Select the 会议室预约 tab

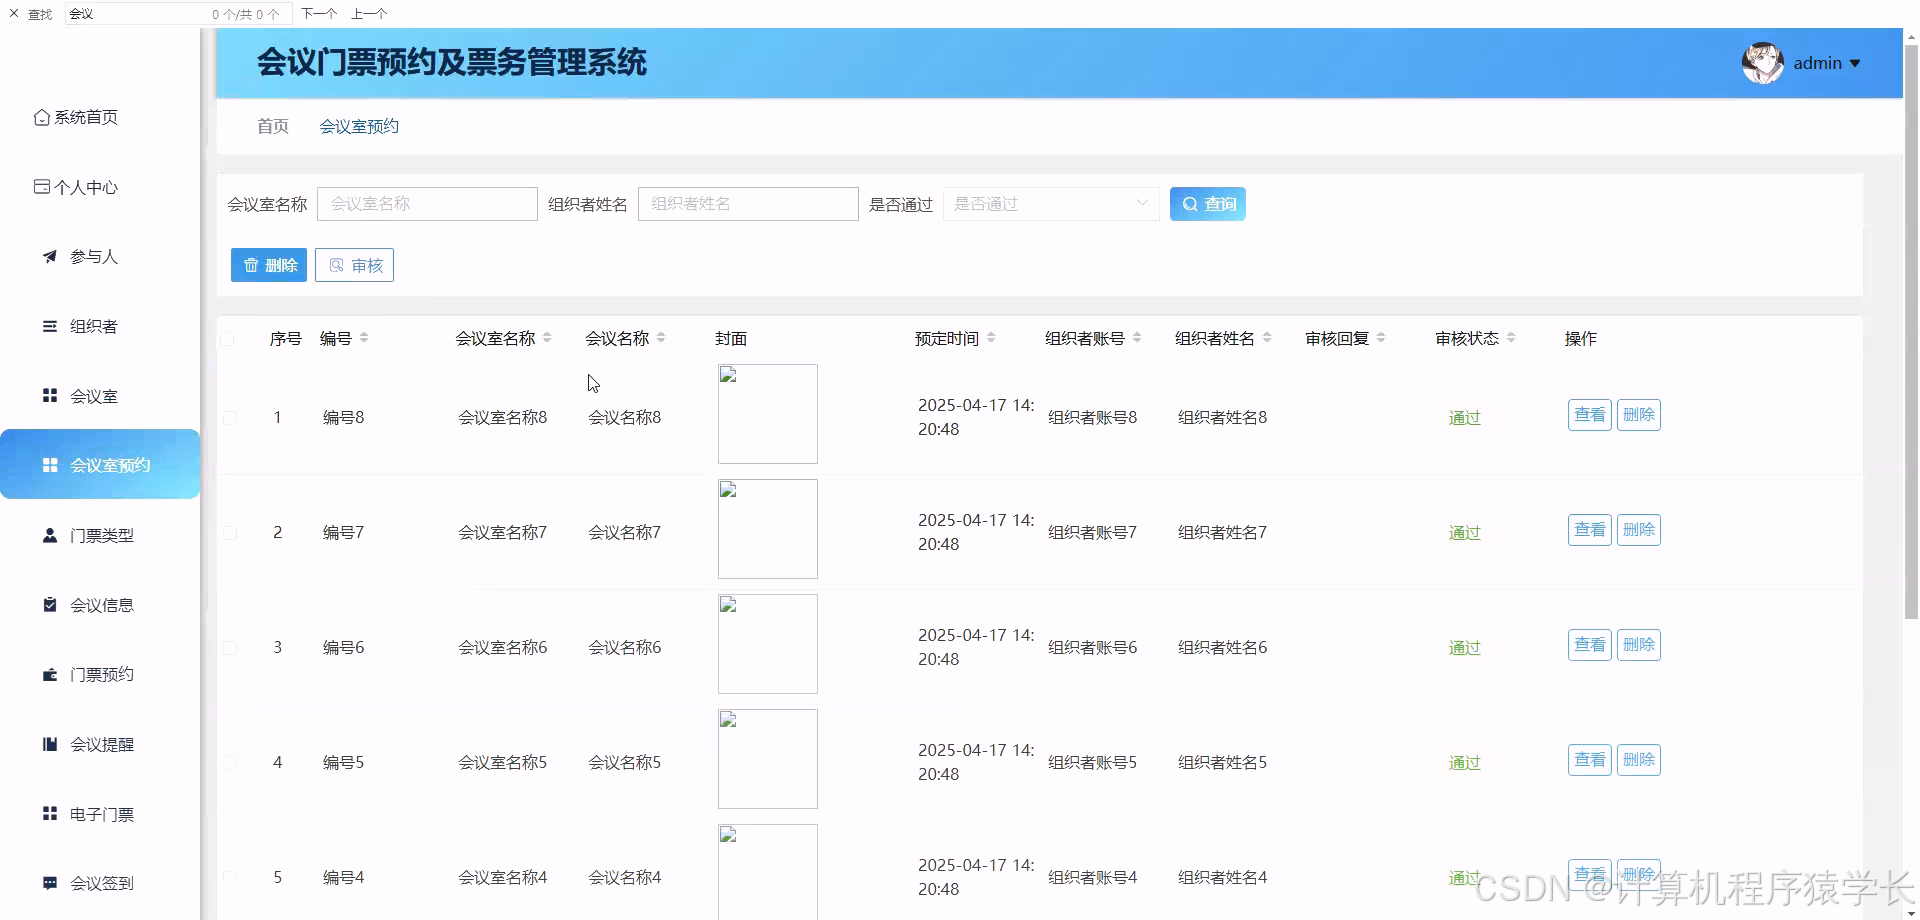[359, 126]
